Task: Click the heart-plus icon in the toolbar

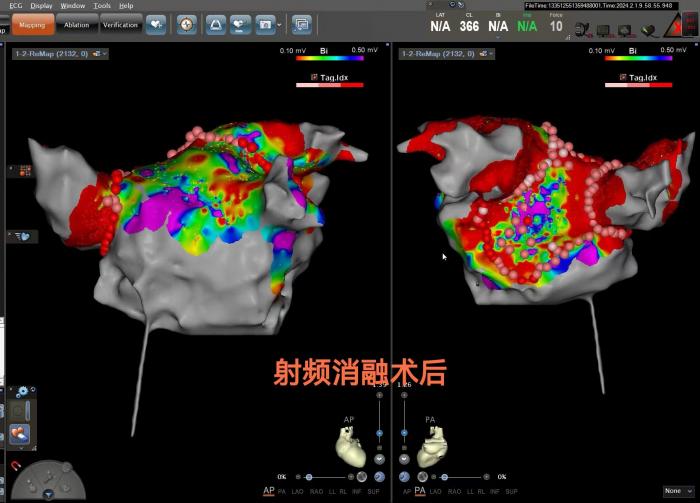Action: coord(156,24)
